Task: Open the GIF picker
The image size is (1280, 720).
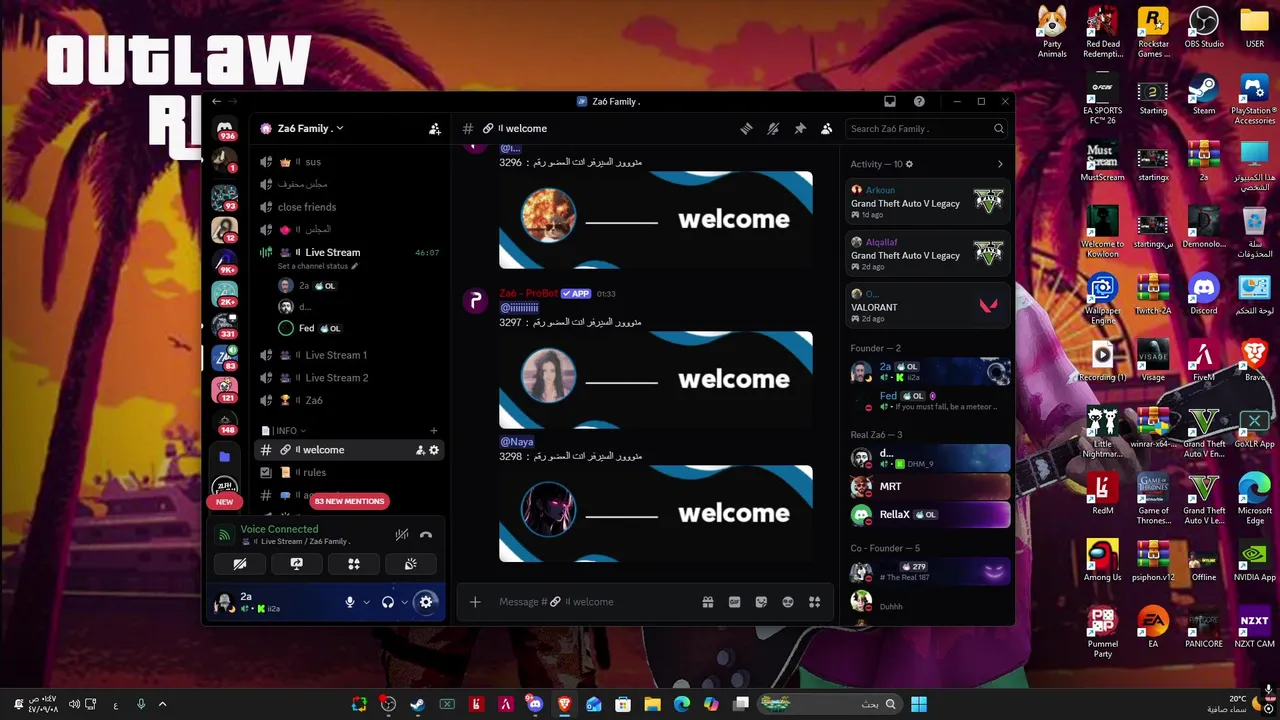Action: click(x=734, y=602)
